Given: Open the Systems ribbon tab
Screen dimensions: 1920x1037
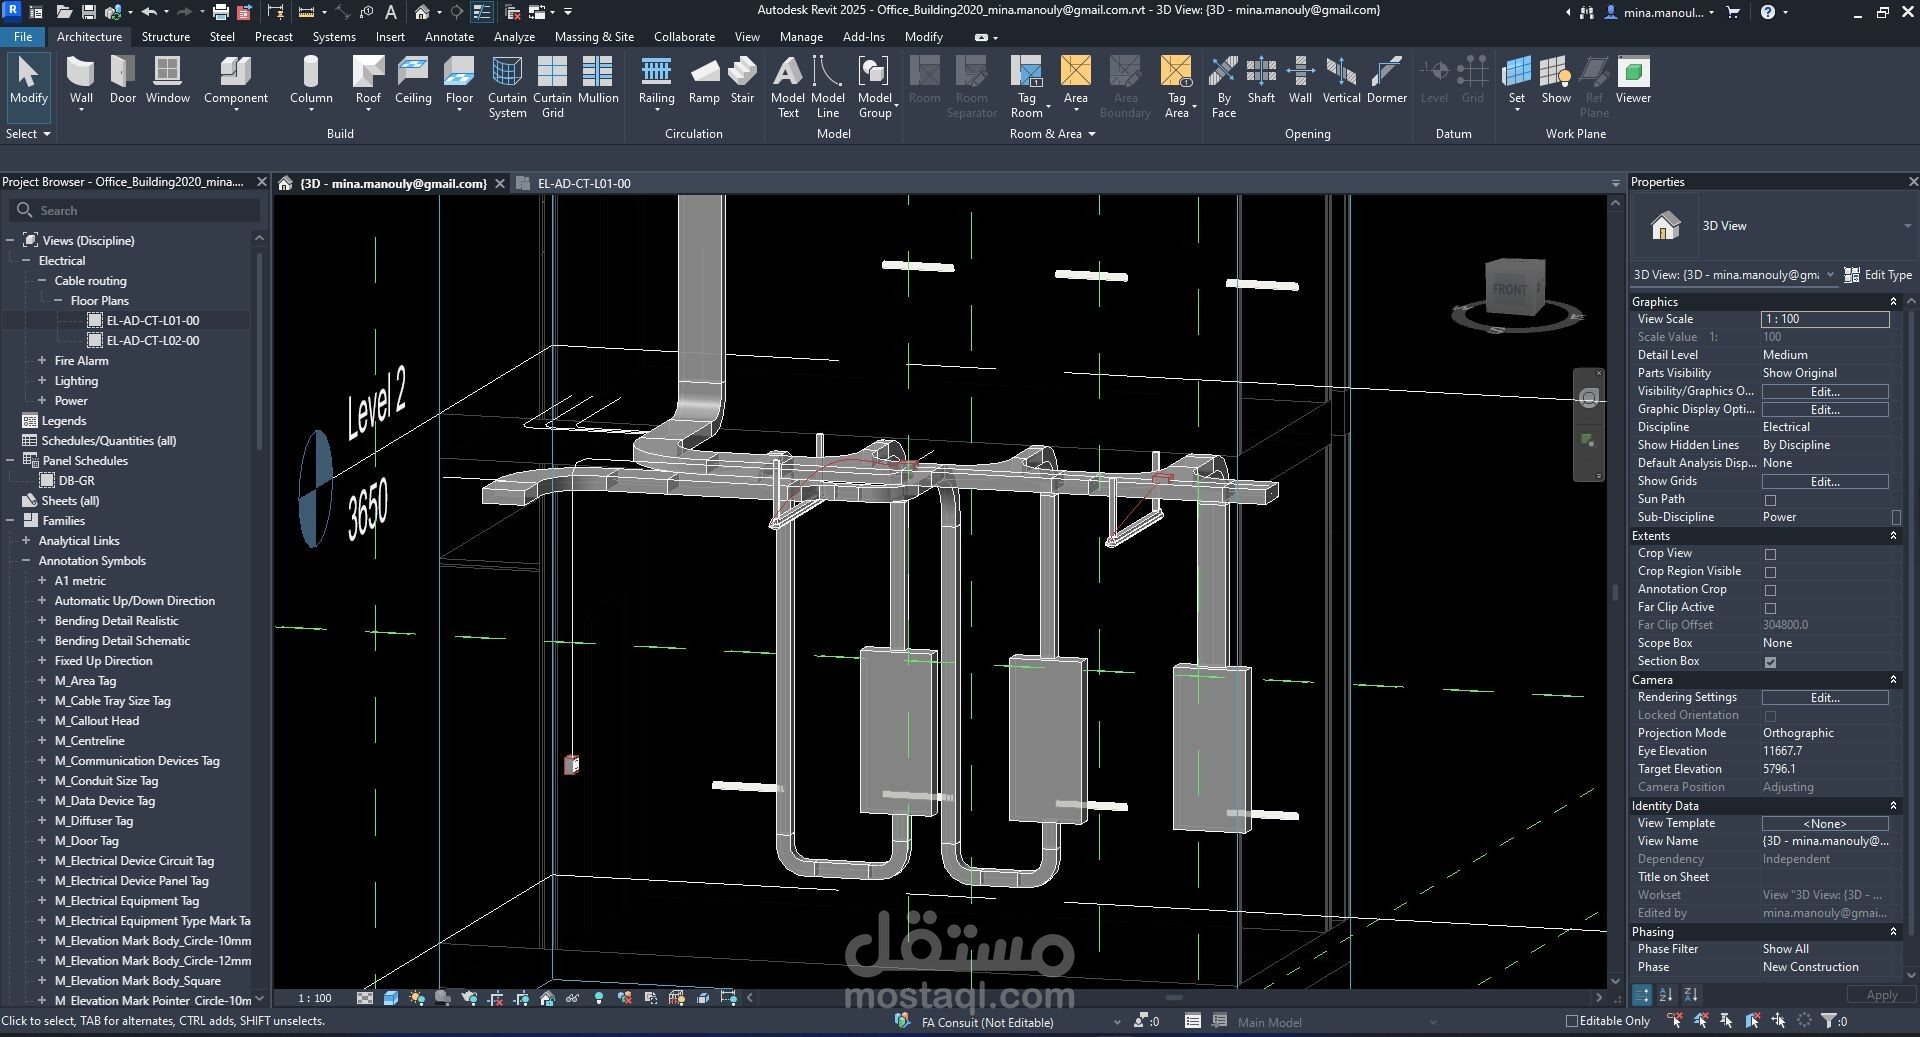Looking at the screenshot, I should click(334, 36).
